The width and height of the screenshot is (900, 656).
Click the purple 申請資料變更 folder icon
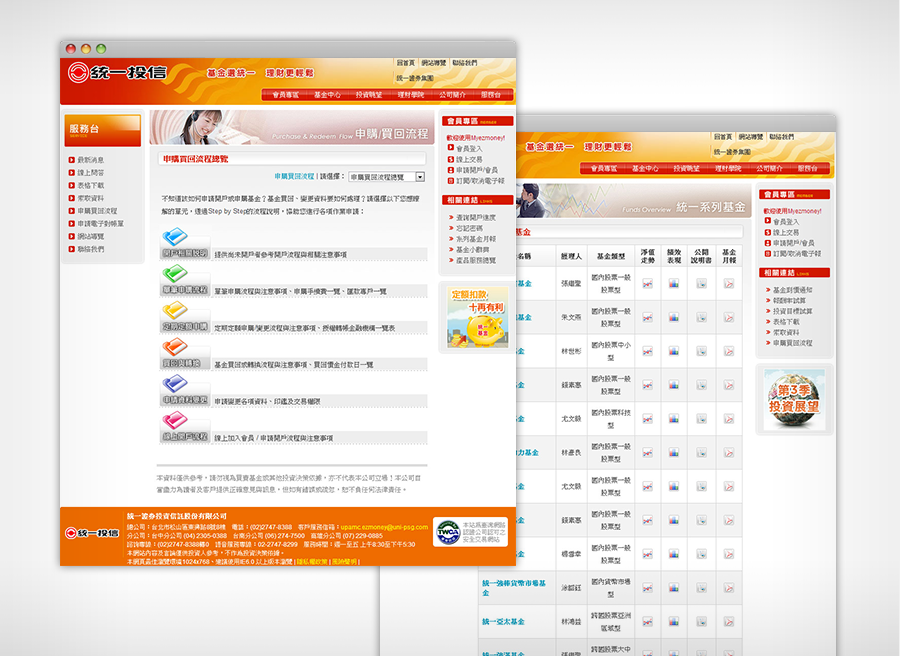click(175, 383)
